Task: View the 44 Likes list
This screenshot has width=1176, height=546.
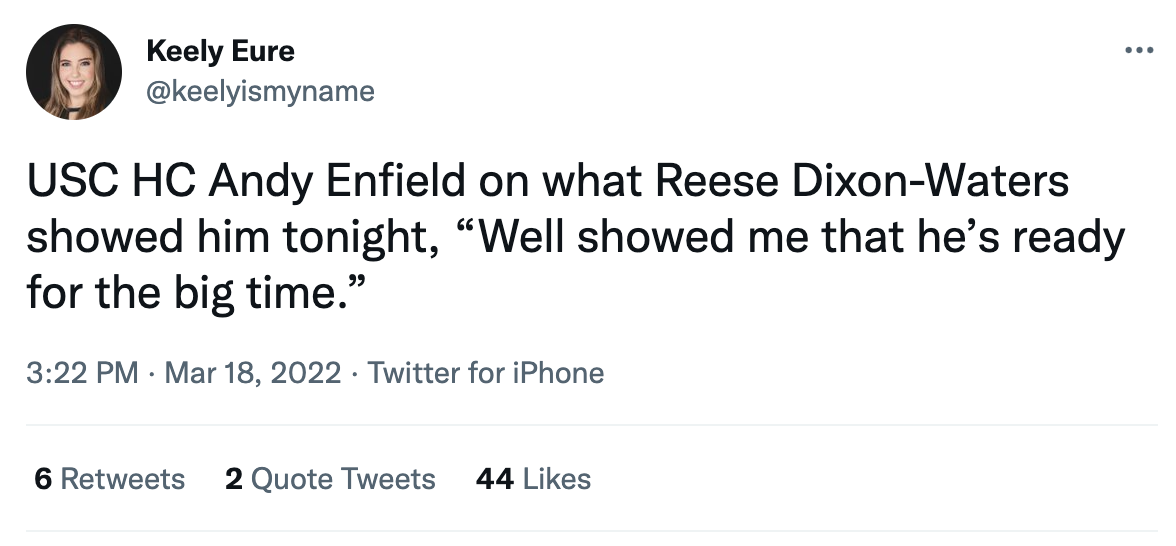Action: 533,479
